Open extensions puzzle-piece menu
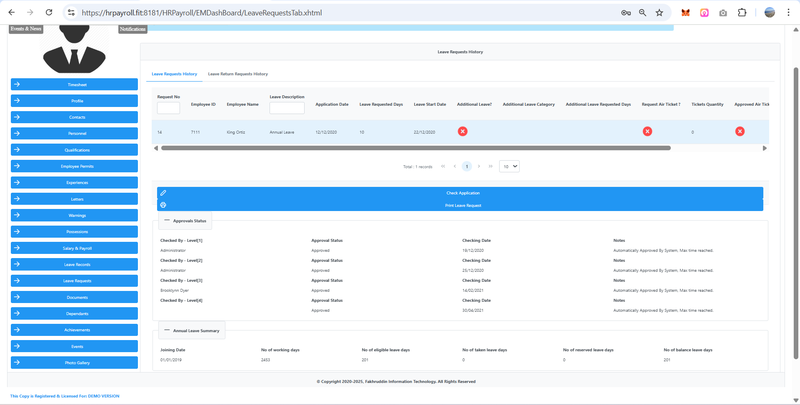Viewport: 800px width, 405px height. tap(742, 13)
